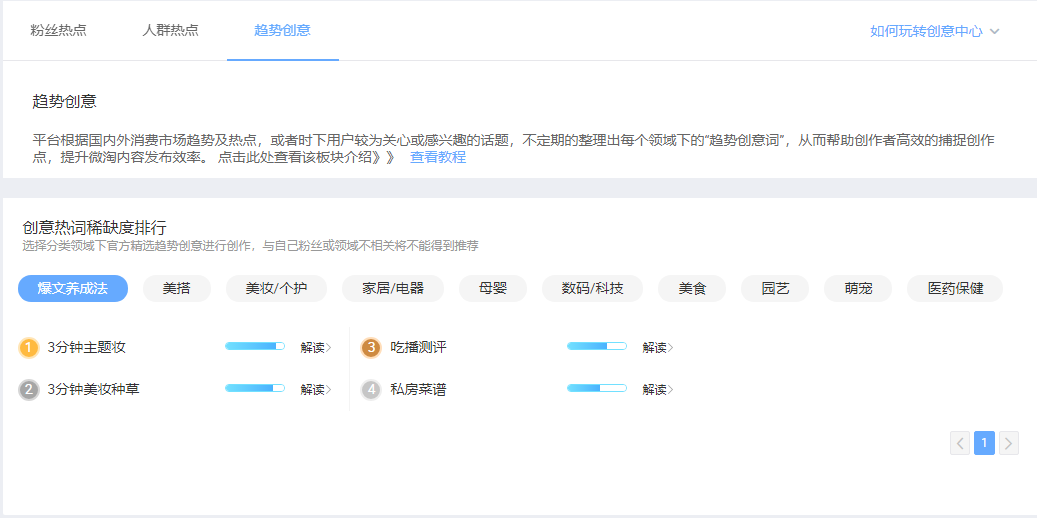The width and height of the screenshot is (1037, 518).
Task: Select page number 1 in pagination
Action: [x=984, y=443]
